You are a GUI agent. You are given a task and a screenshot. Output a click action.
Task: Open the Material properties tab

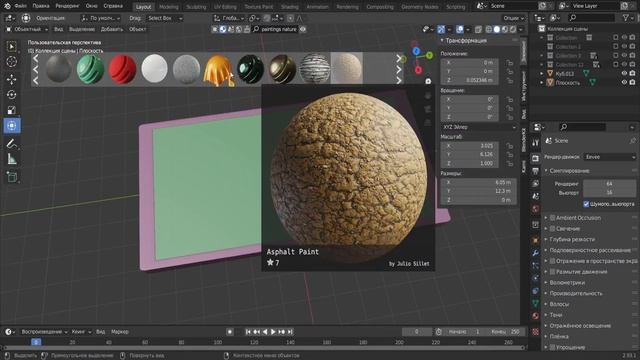[x=536, y=316]
